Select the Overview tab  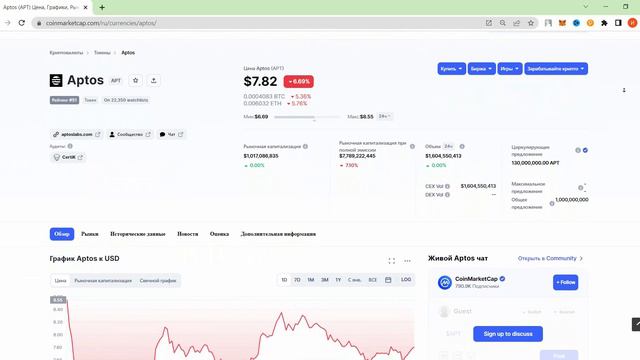point(62,234)
